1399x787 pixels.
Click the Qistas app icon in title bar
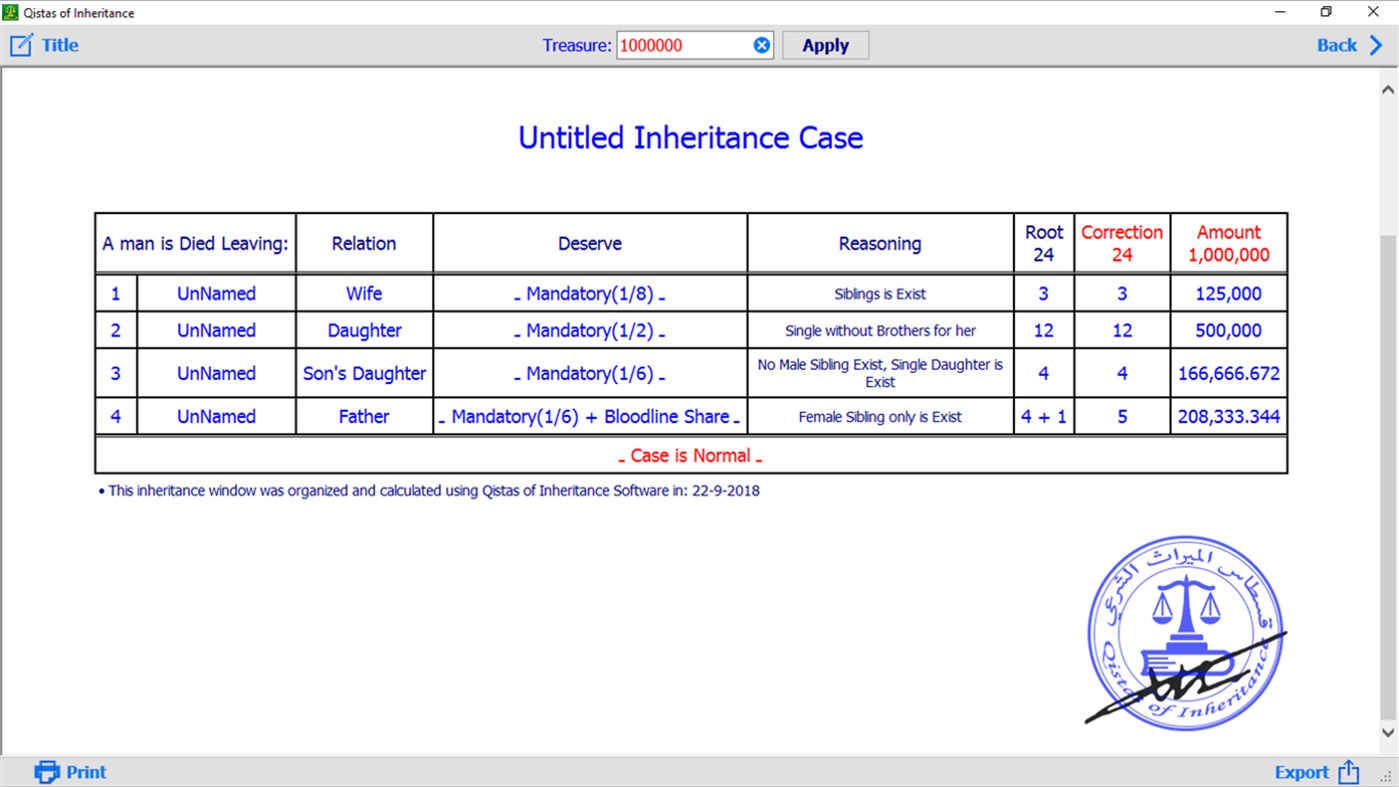pos(10,12)
